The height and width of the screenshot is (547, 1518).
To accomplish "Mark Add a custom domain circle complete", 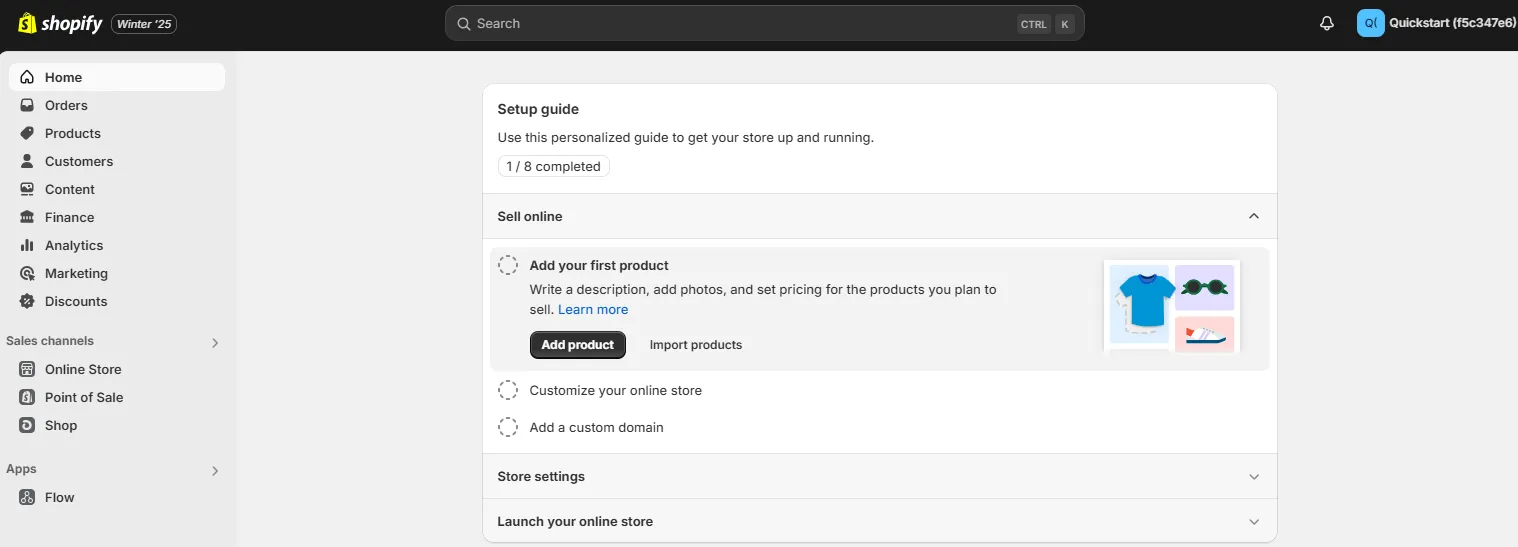I will pos(508,427).
